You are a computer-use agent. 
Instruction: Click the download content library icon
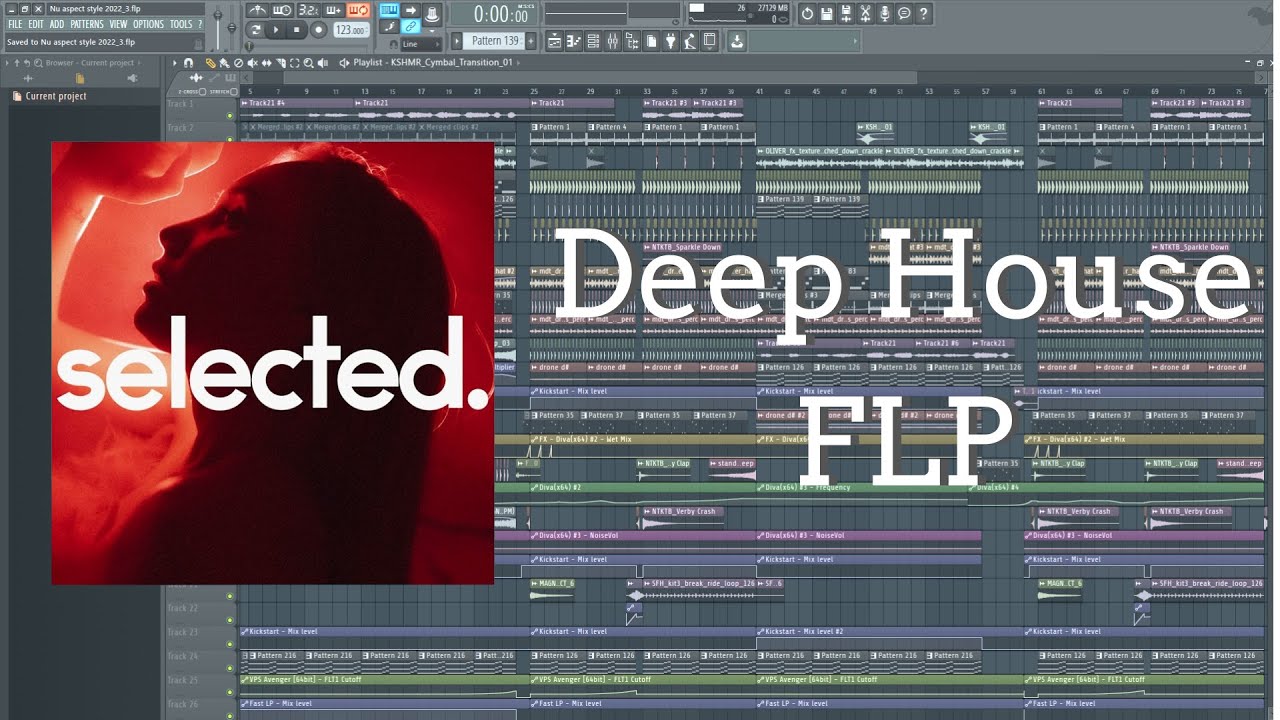737,41
